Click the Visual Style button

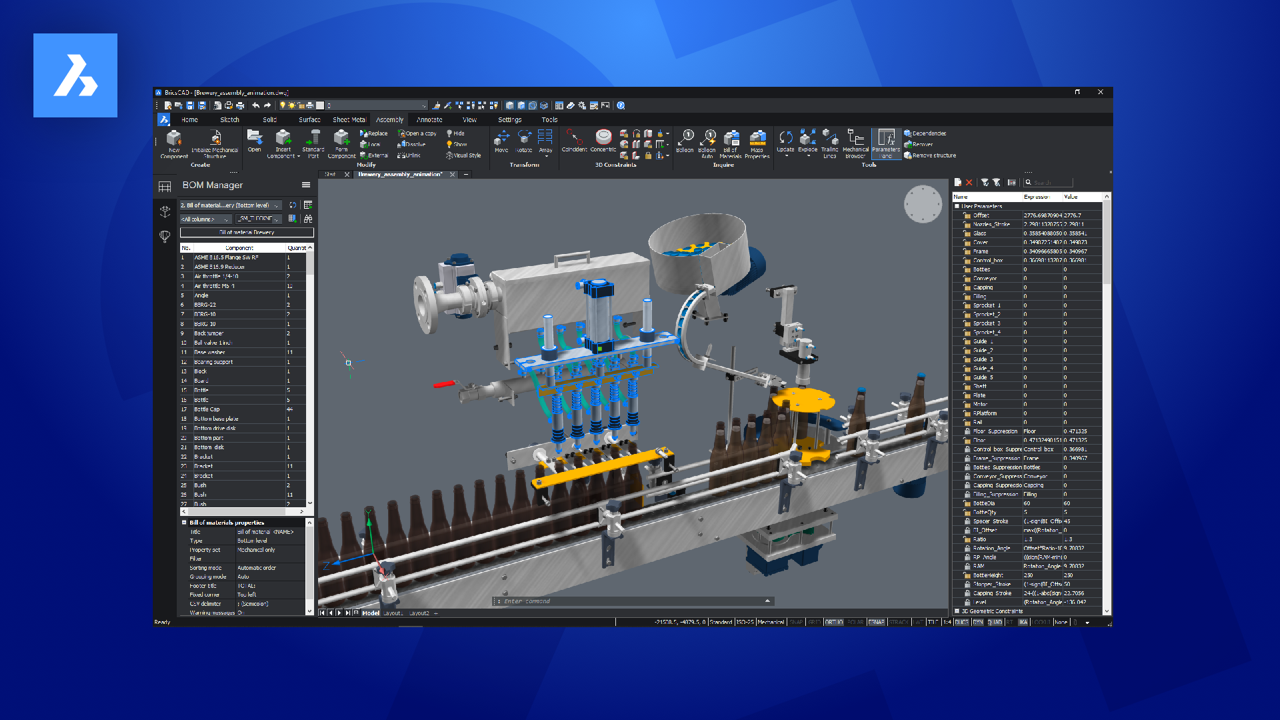(463, 155)
